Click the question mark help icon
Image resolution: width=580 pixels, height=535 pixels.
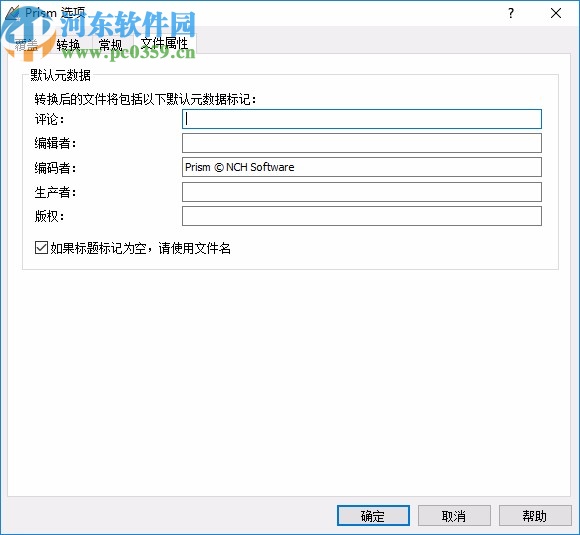click(x=511, y=14)
